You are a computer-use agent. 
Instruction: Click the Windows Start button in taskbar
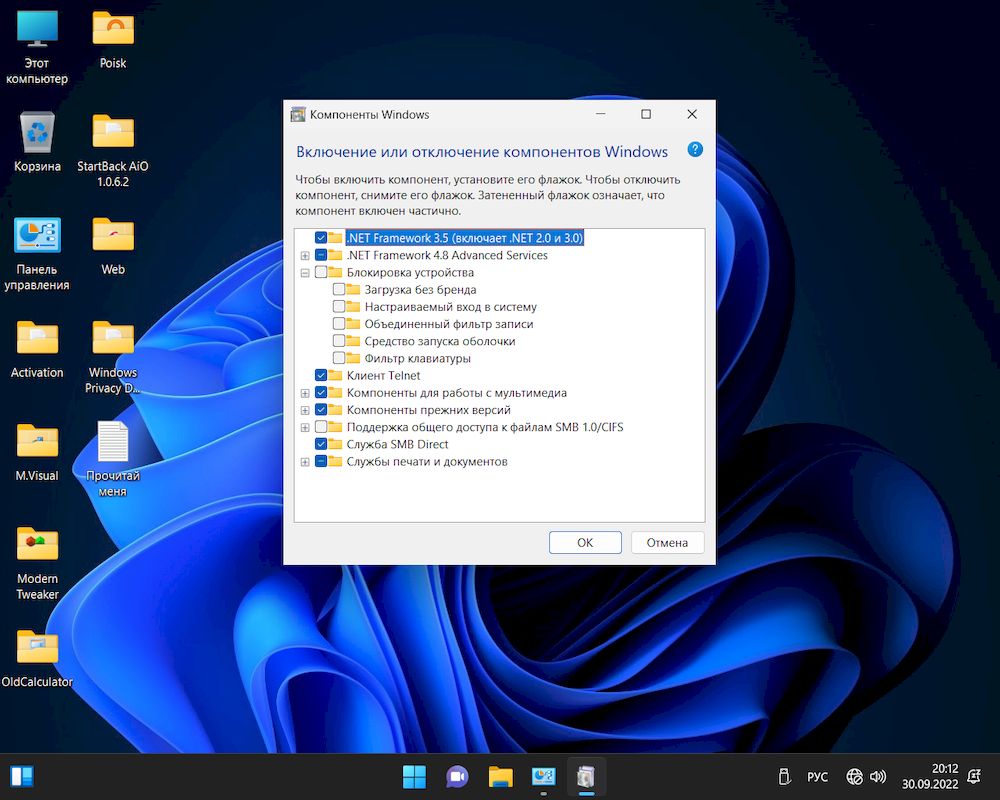[413, 776]
